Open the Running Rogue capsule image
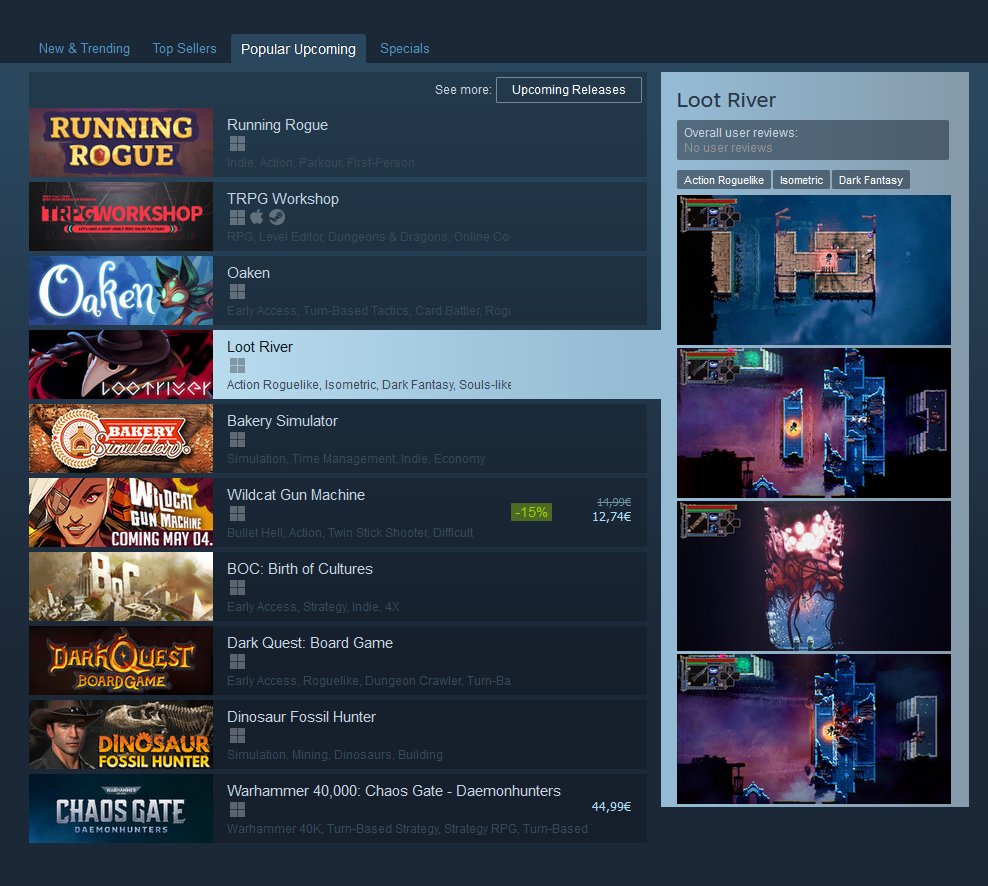The image size is (988, 886). click(x=121, y=142)
